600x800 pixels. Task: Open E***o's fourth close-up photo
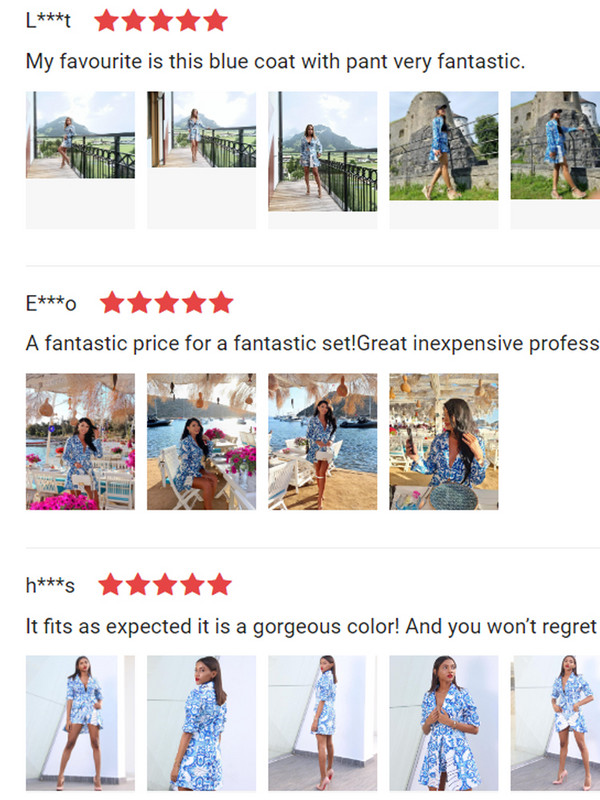point(443,441)
